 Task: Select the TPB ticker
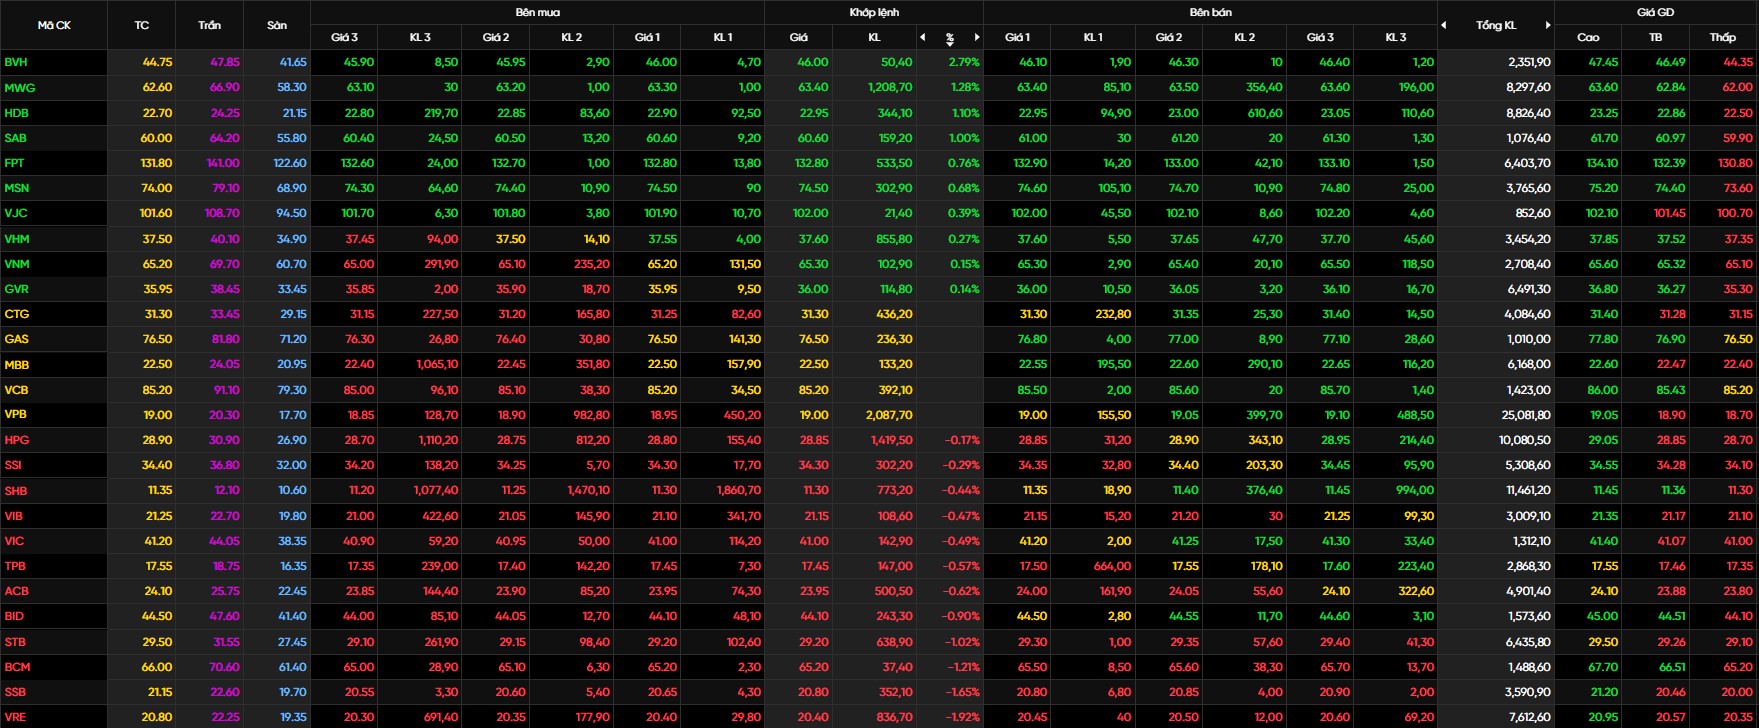pos(15,566)
